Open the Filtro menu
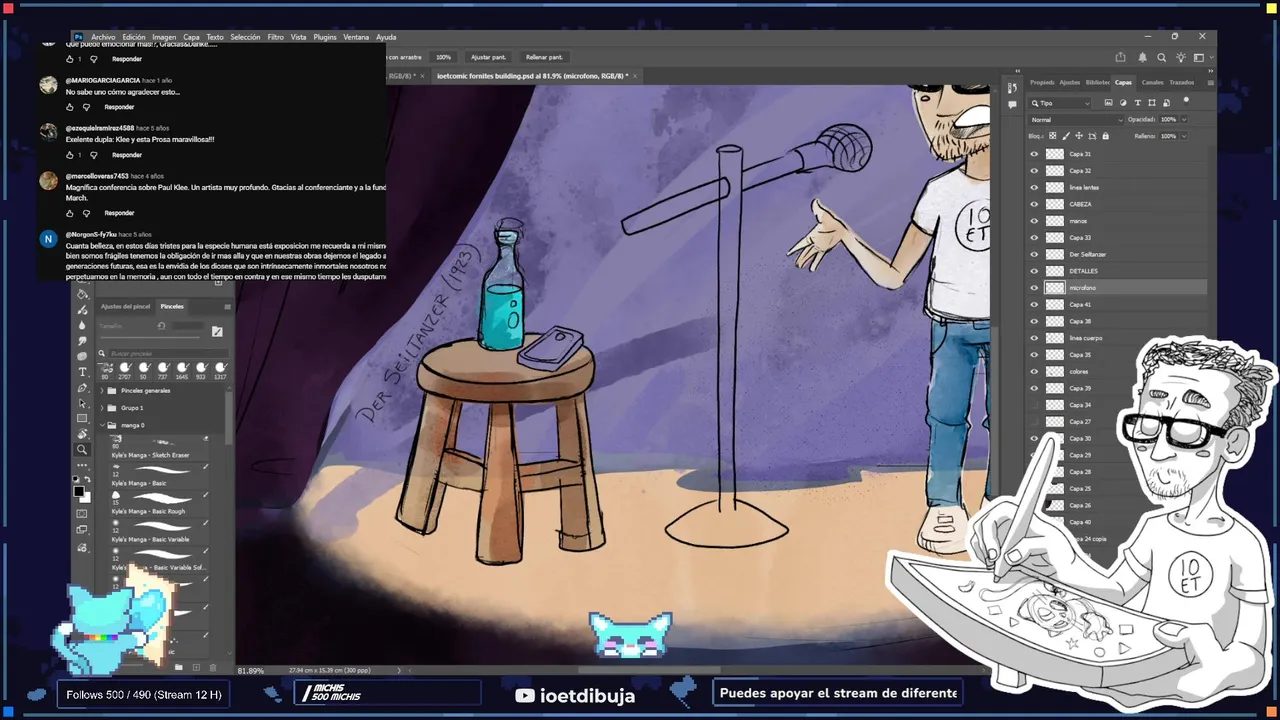 coord(275,37)
